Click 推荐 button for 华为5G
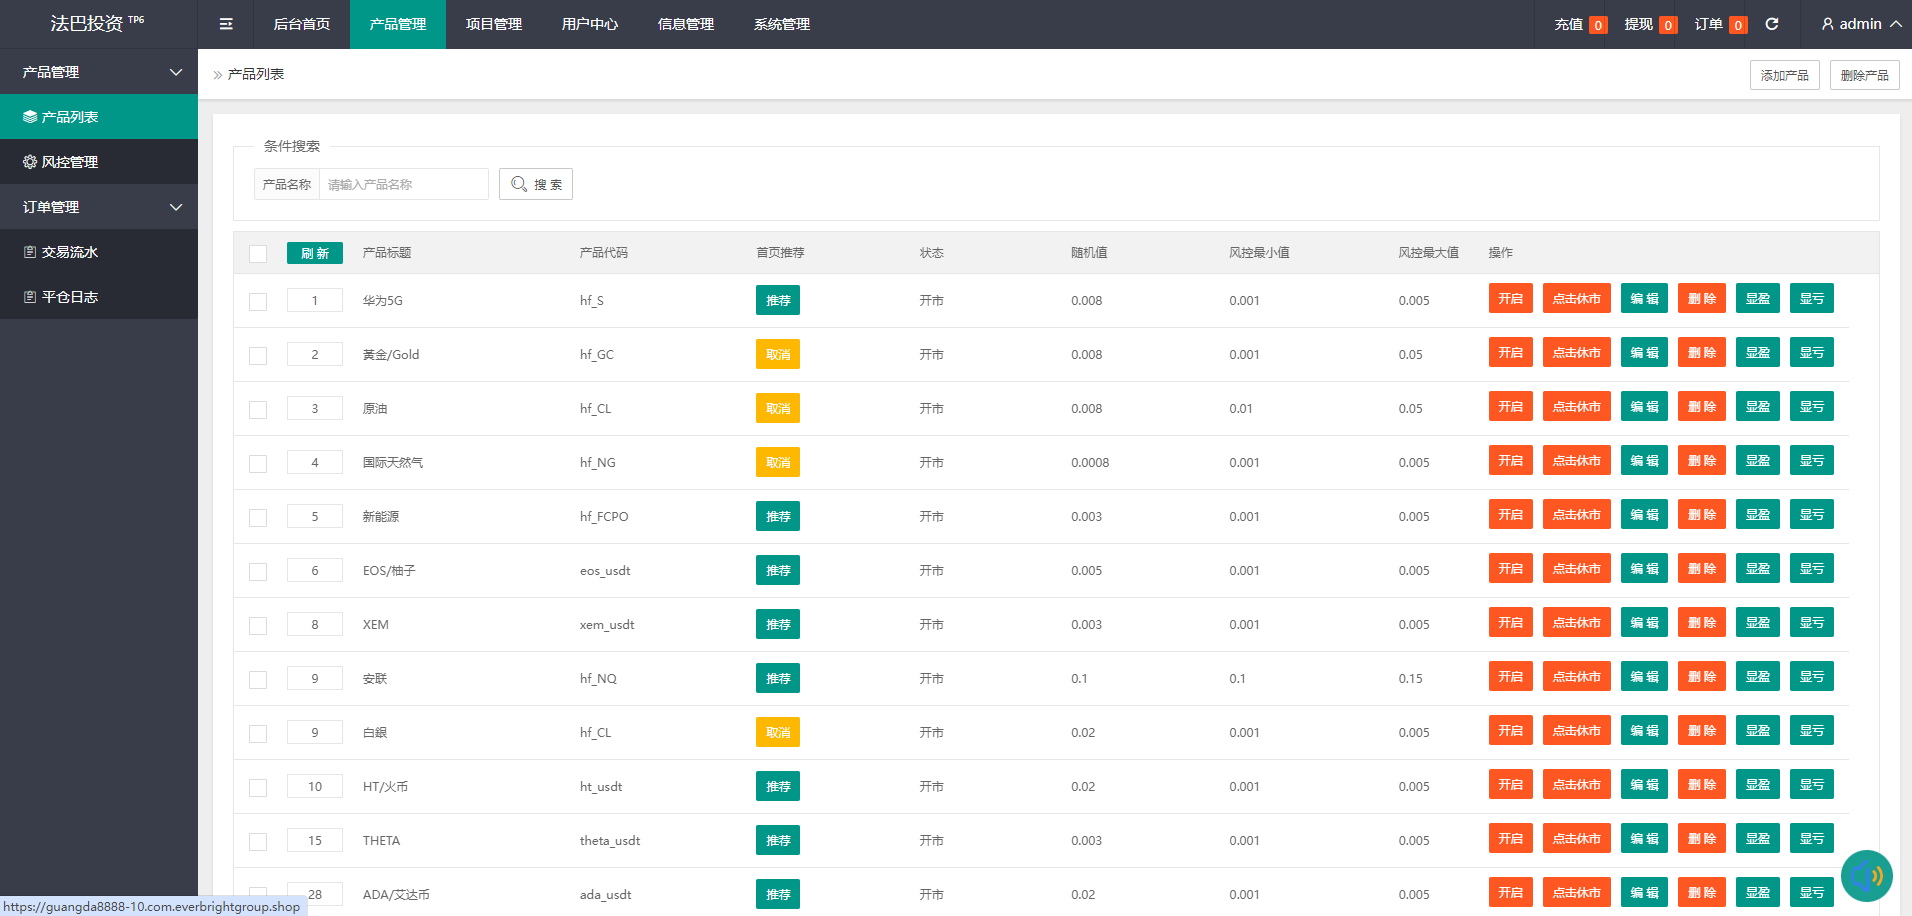 (778, 300)
